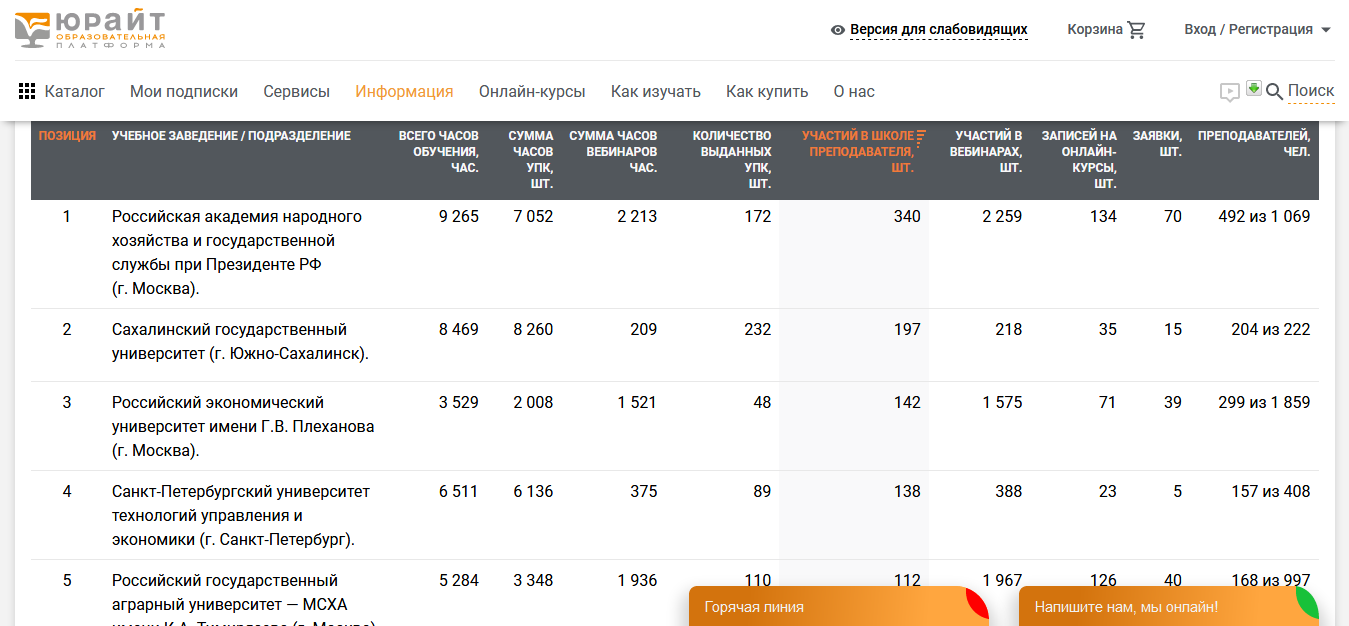This screenshot has width=1349, height=626.
Task: Click the value 5 284 total hours
Action: (459, 581)
